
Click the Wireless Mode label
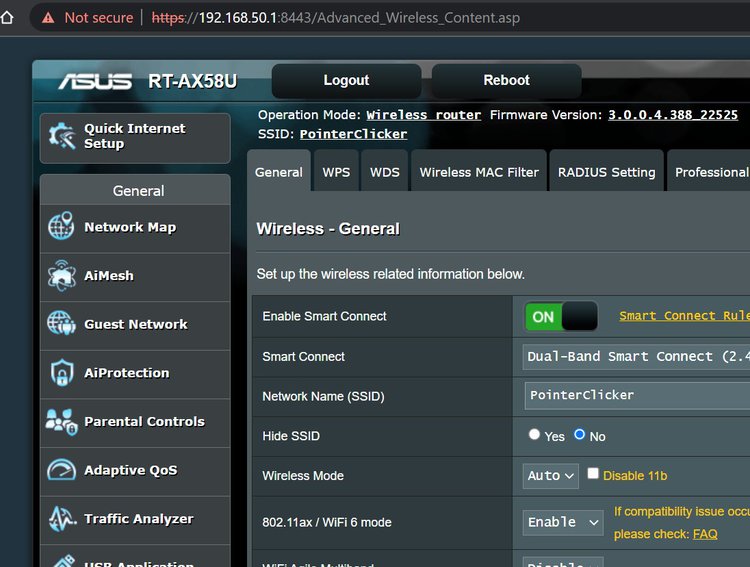303,476
